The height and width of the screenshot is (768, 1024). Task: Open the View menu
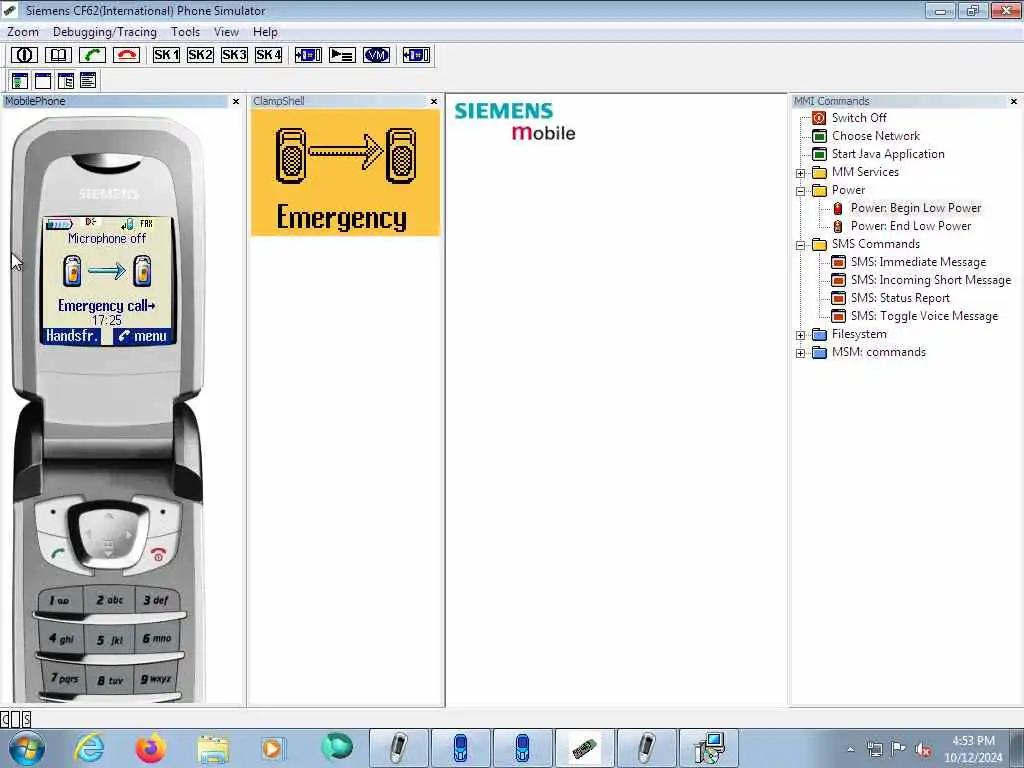coord(226,31)
